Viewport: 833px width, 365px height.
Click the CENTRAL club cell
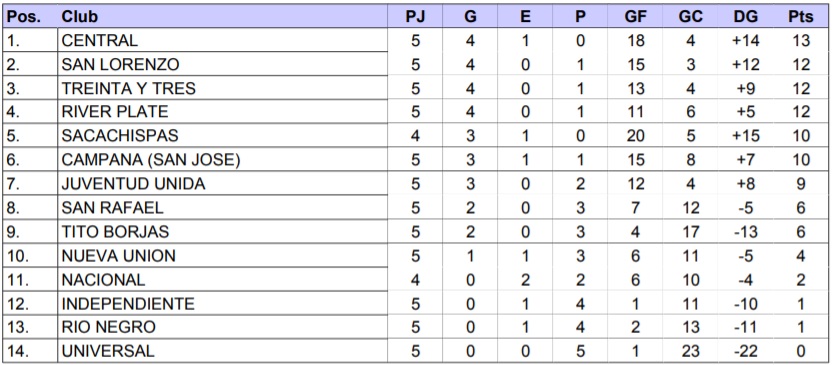[x=222, y=40]
